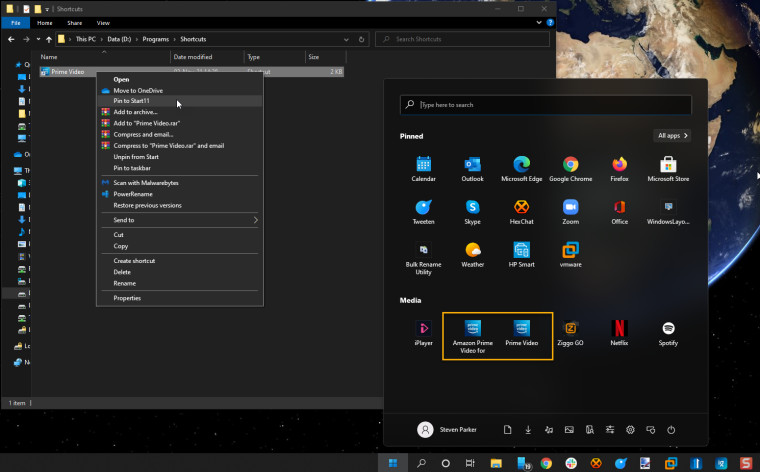Open the Calendar pinned app
This screenshot has height=472, width=760.
[423, 169]
